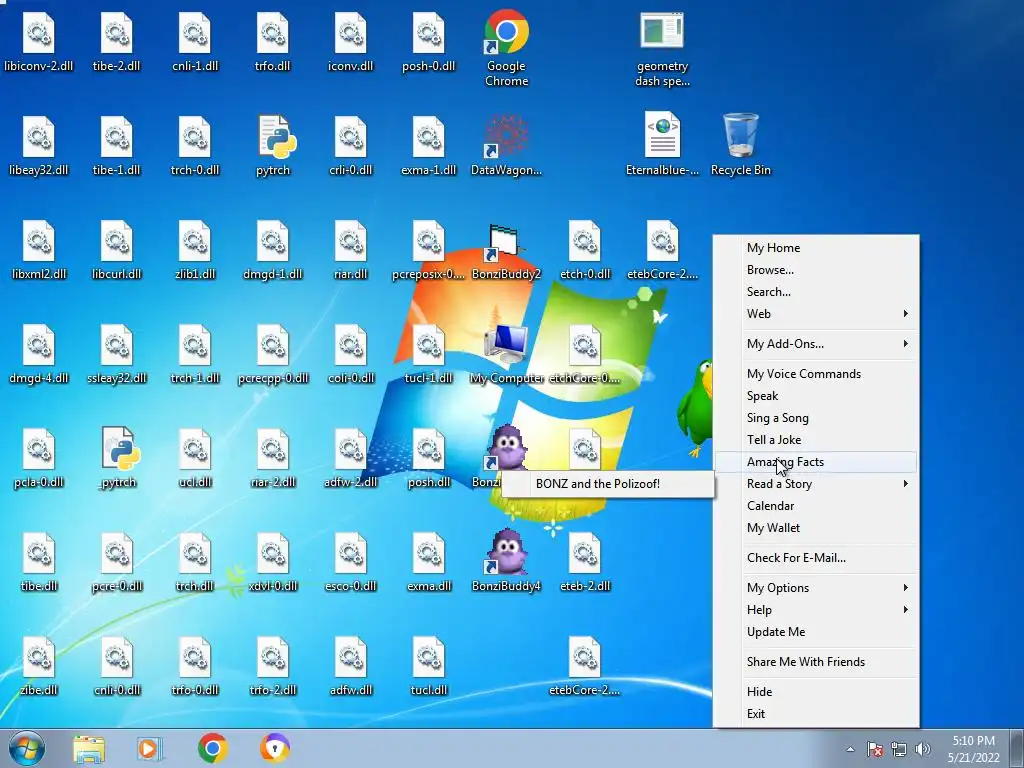
Task: Choose Tell a Joke menu entry
Action: [x=816, y=440]
